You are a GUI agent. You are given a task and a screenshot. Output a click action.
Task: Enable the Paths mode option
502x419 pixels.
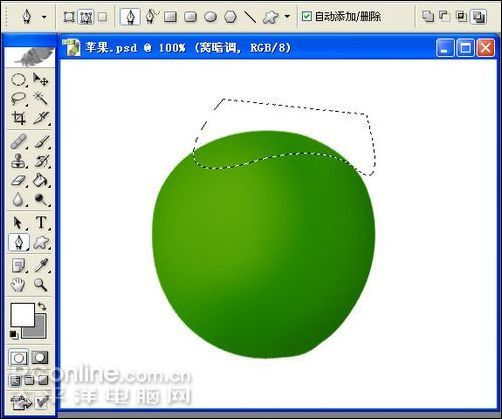click(85, 17)
